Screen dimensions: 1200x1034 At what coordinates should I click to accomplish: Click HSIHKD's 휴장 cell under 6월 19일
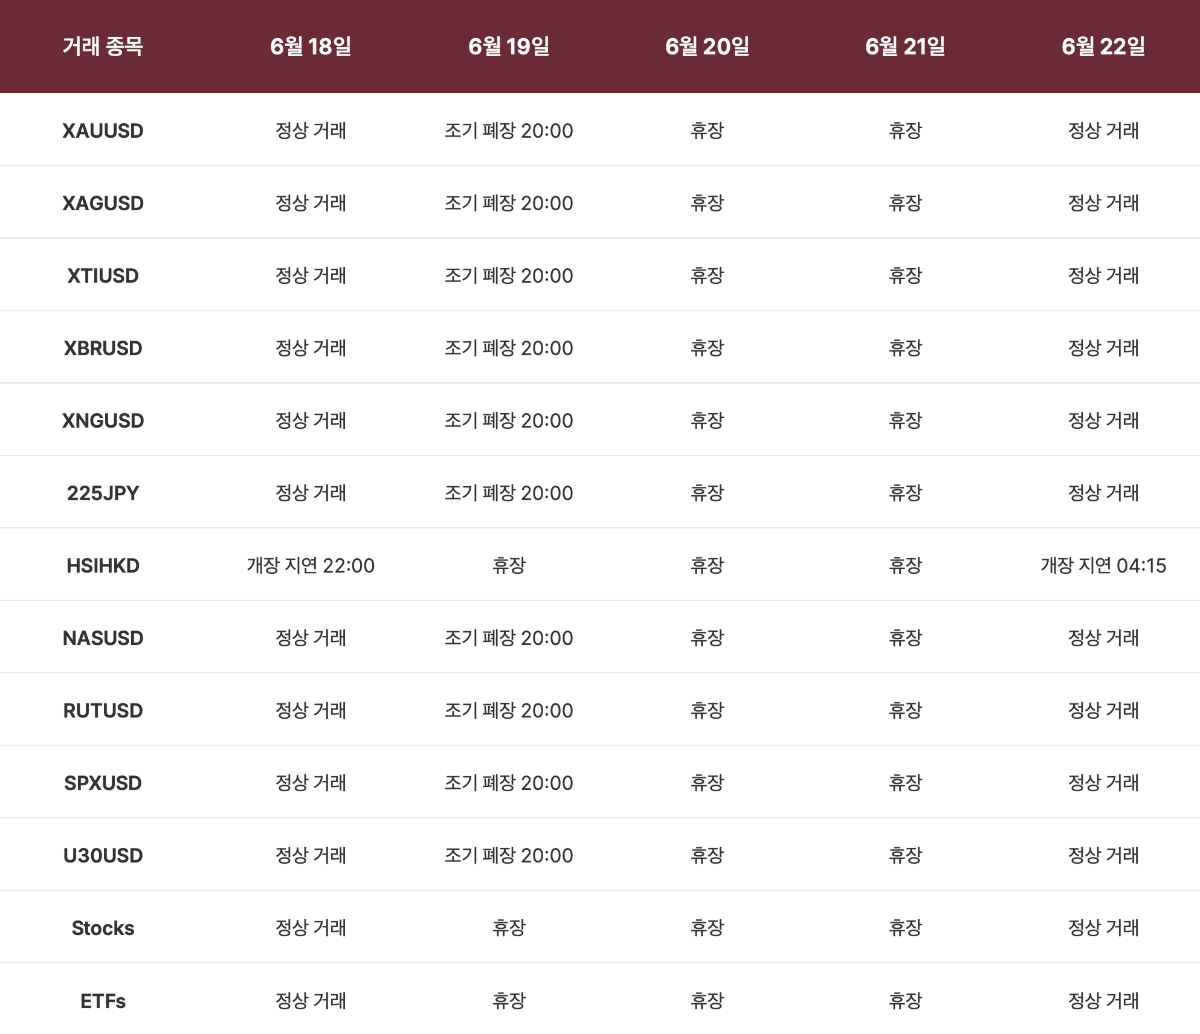pyautogui.click(x=509, y=566)
